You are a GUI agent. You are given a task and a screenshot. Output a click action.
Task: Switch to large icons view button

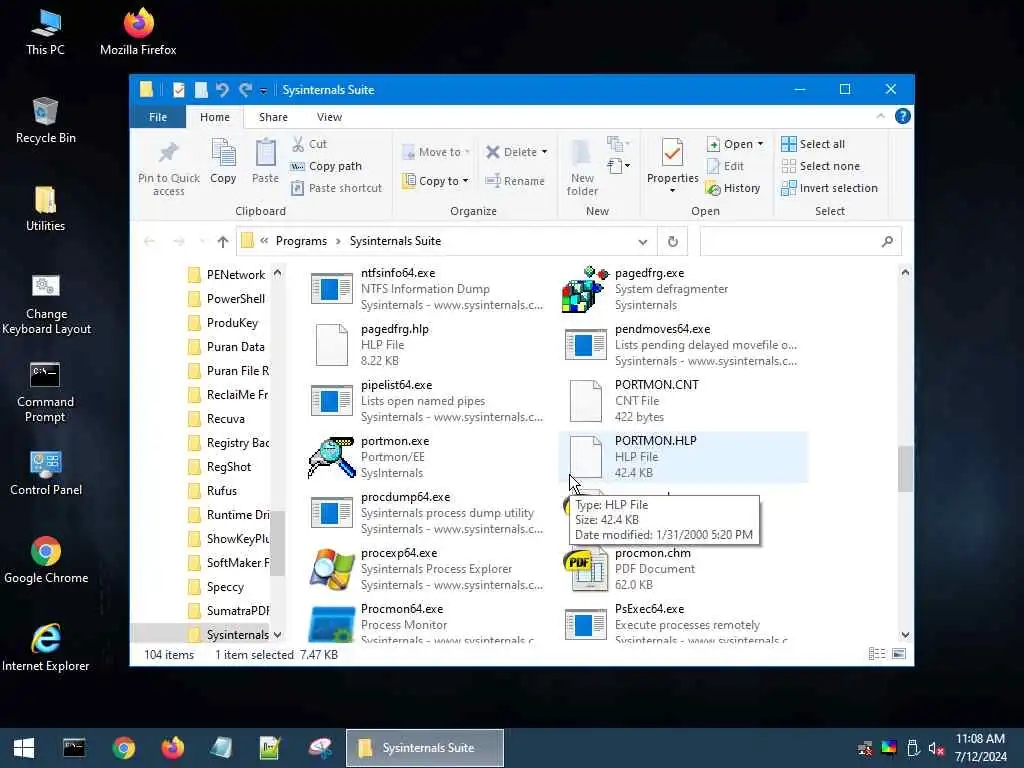click(x=899, y=654)
